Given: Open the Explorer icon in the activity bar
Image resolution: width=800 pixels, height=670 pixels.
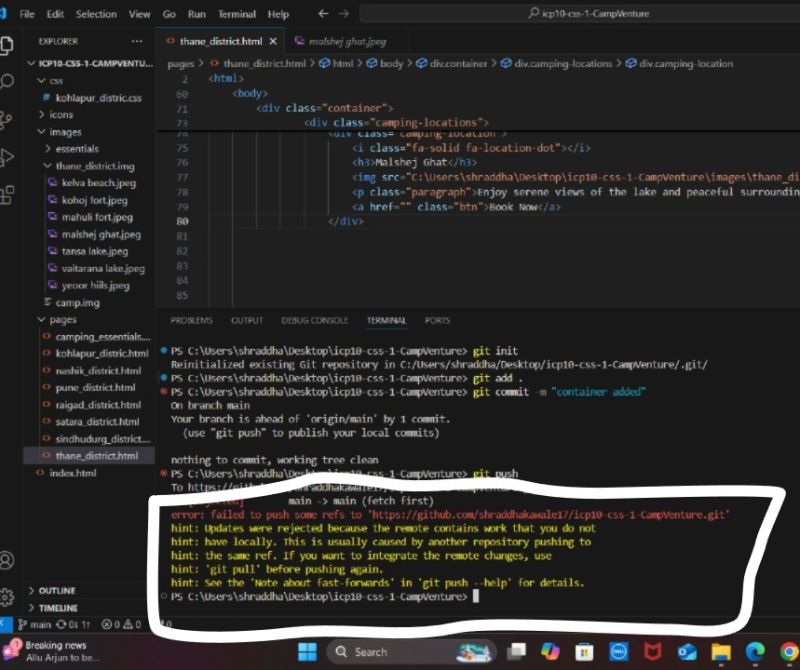Looking at the screenshot, I should coord(9,45).
